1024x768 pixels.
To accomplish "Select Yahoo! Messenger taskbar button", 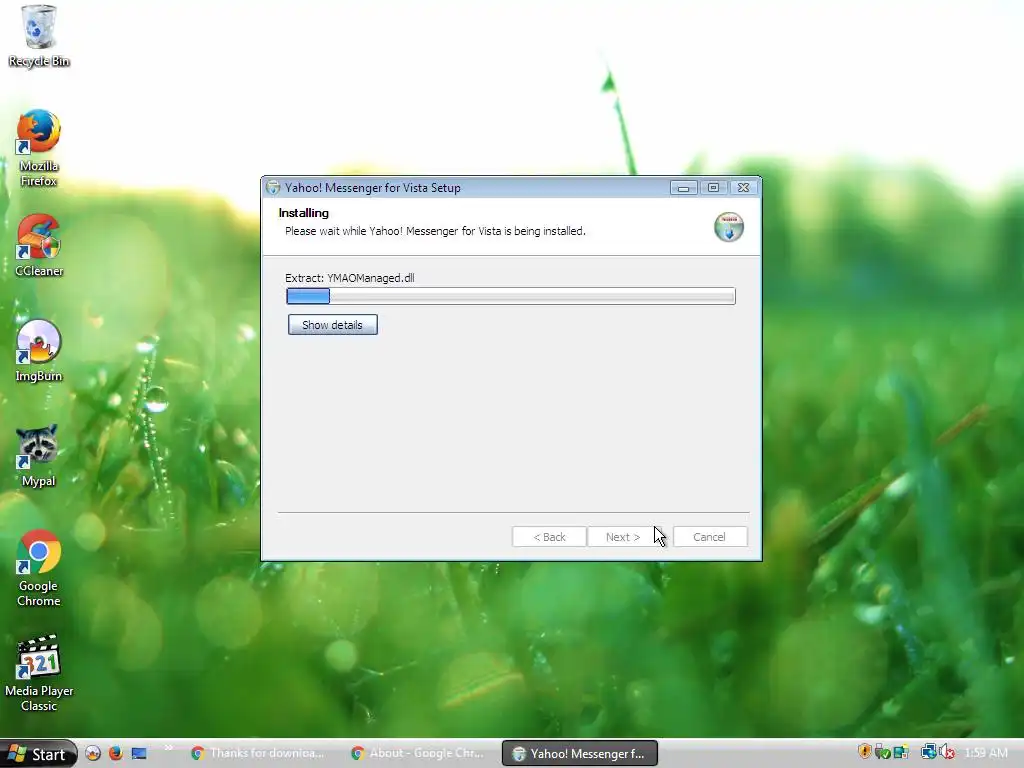I will [580, 753].
